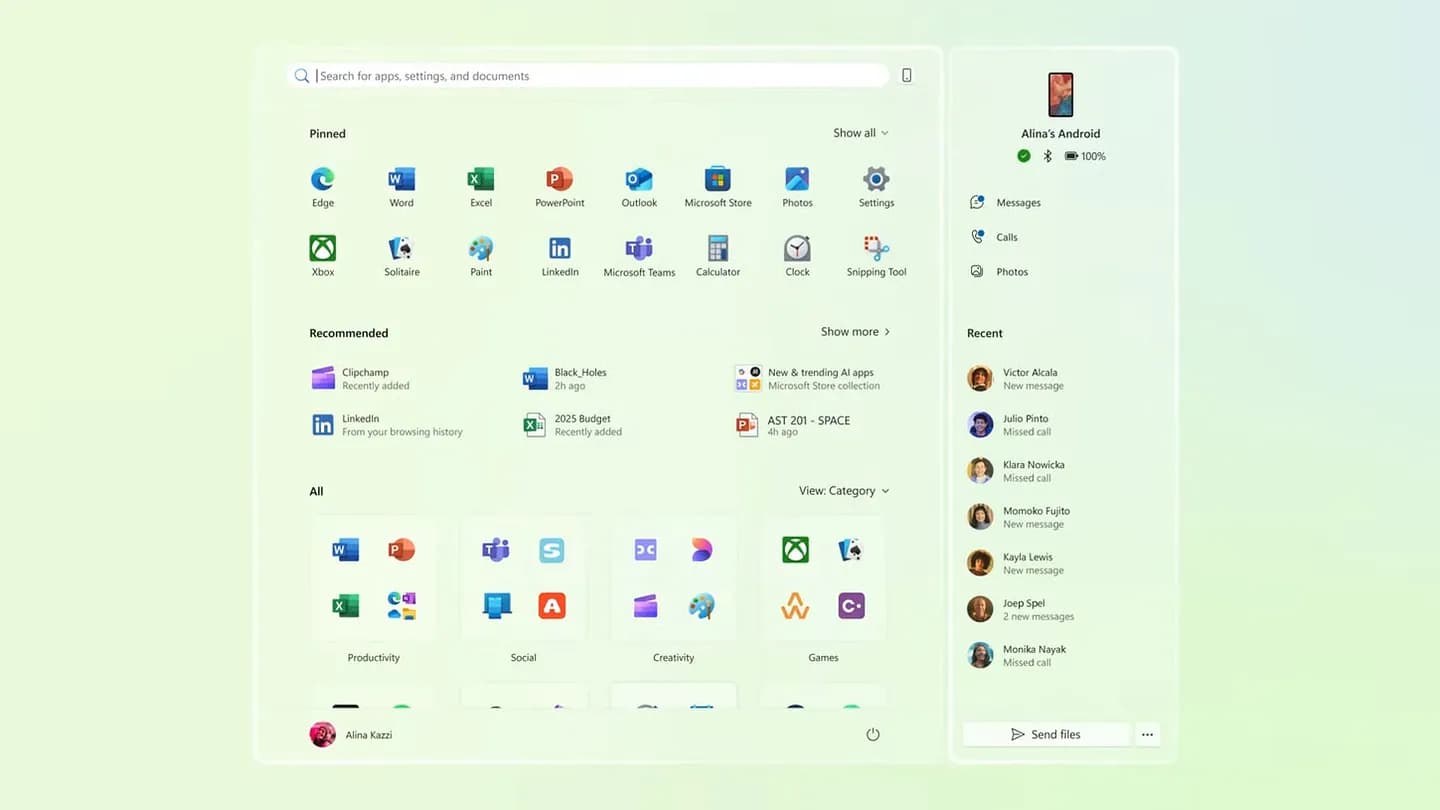The width and height of the screenshot is (1440, 810).
Task: Open the View: Category dropdown
Action: 844,491
